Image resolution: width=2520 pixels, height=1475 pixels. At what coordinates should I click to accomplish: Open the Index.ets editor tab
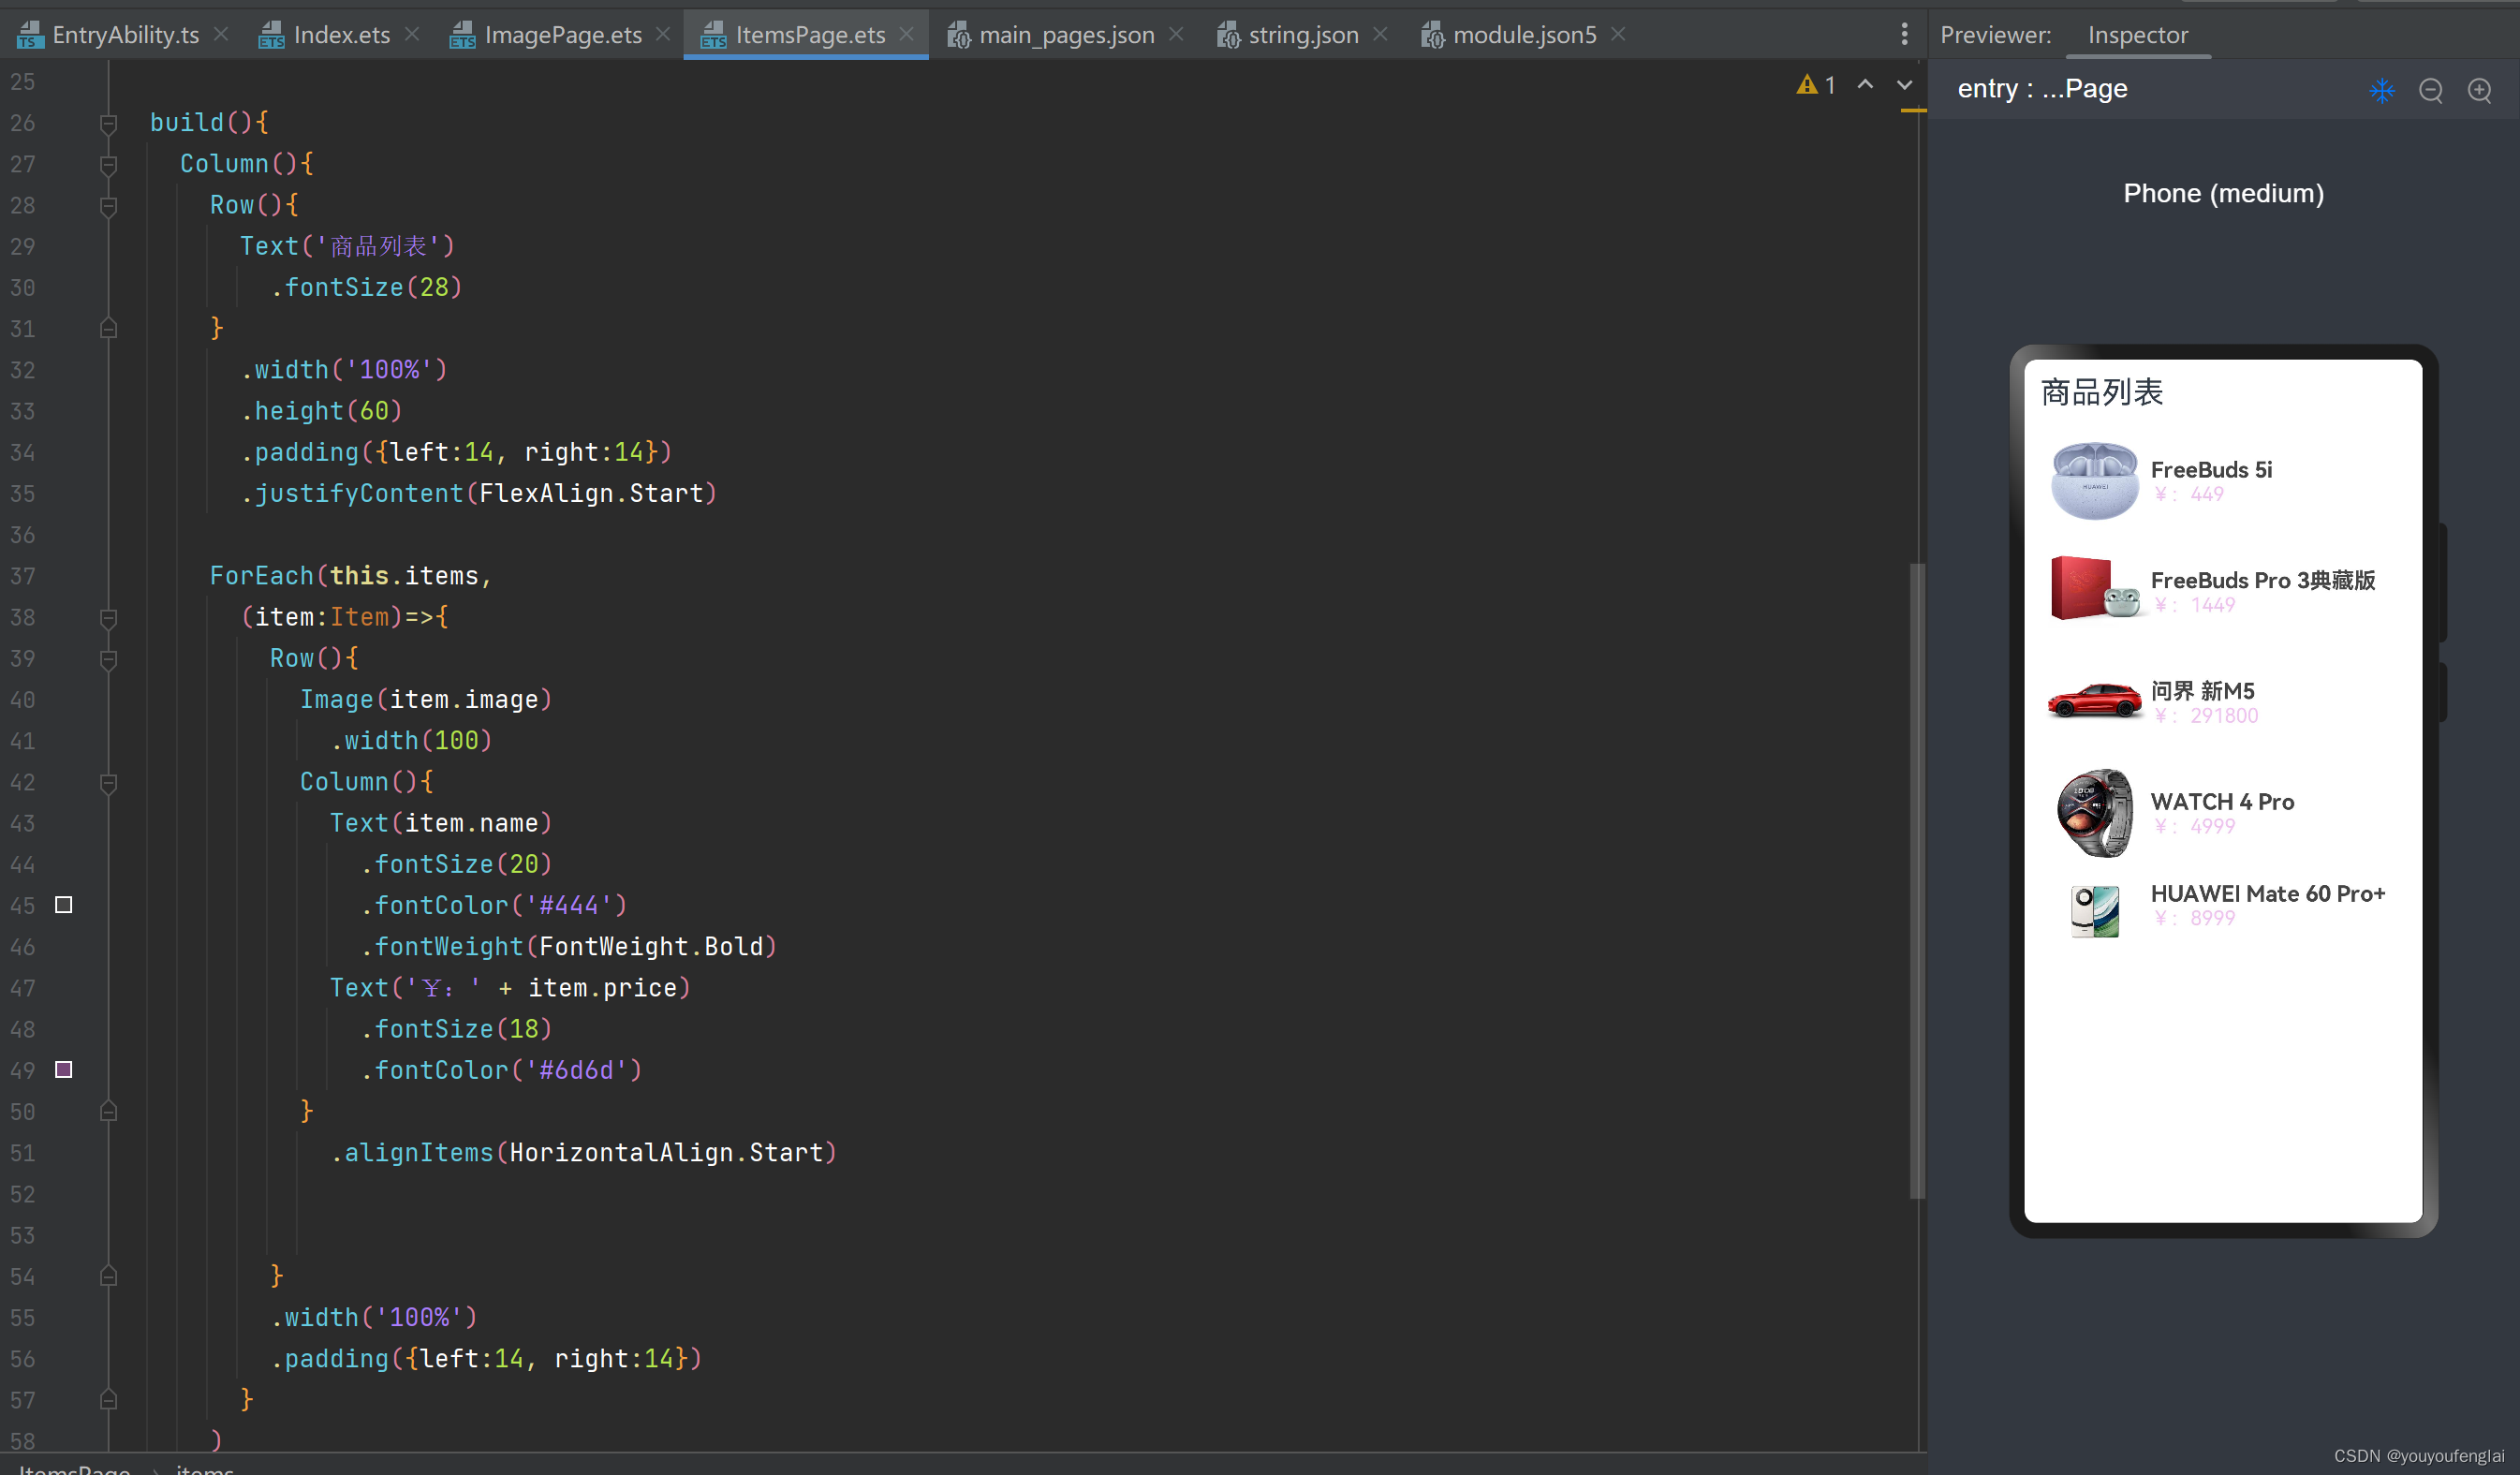point(324,35)
